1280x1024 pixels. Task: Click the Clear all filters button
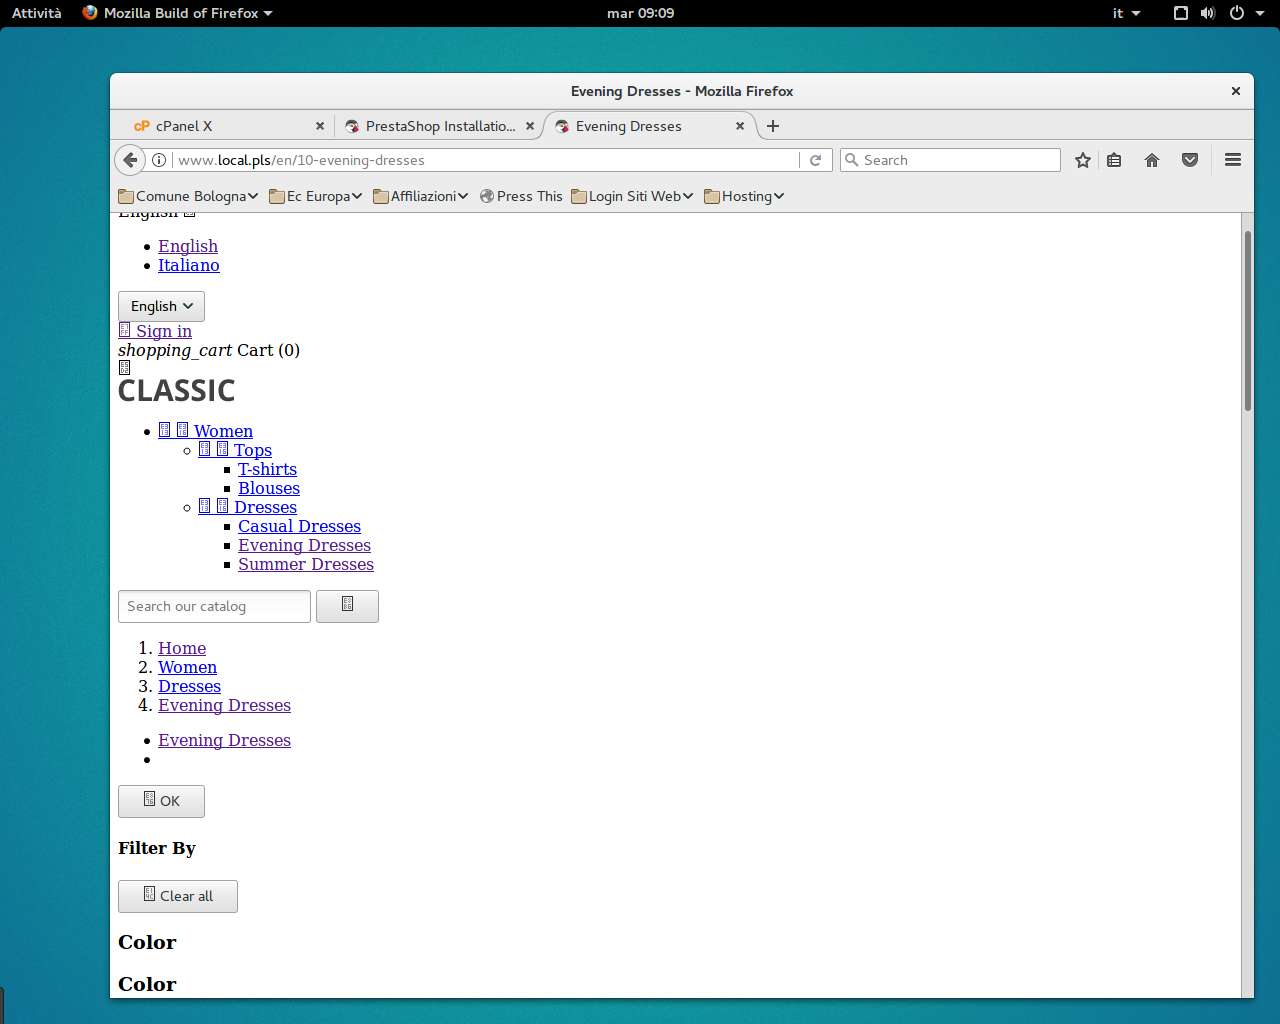coord(178,896)
